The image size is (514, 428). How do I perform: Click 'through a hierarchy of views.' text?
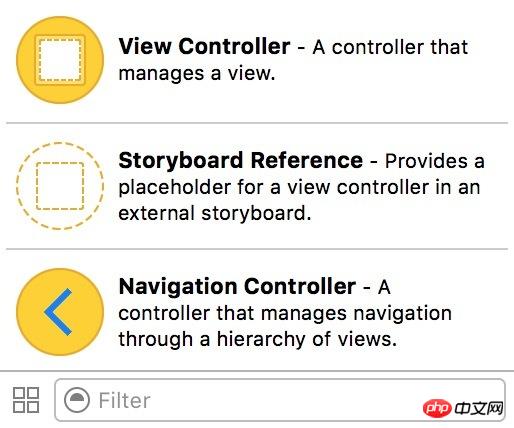click(258, 339)
